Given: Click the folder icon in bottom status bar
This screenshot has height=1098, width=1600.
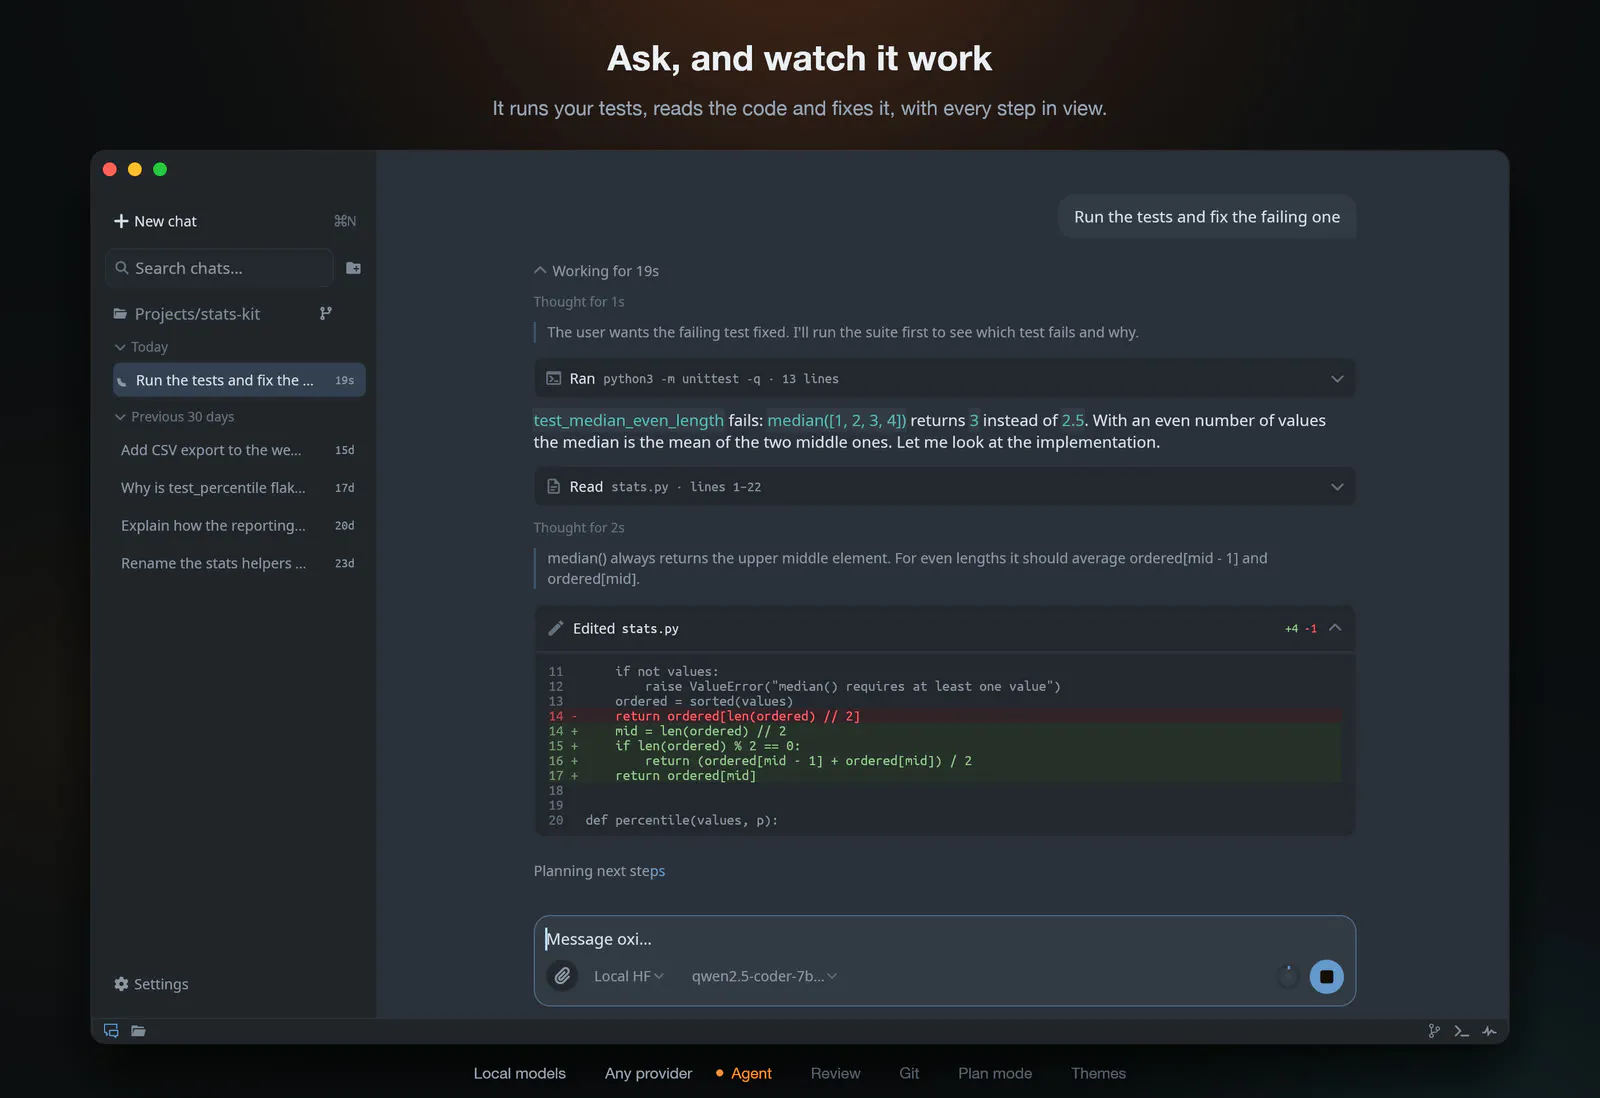Looking at the screenshot, I should (x=138, y=1031).
